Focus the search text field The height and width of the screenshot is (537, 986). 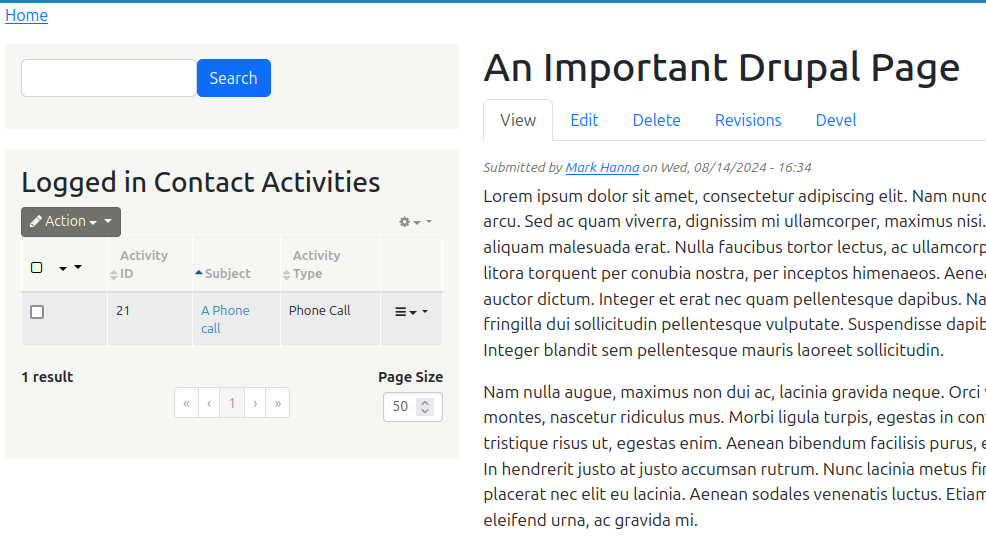coord(109,78)
